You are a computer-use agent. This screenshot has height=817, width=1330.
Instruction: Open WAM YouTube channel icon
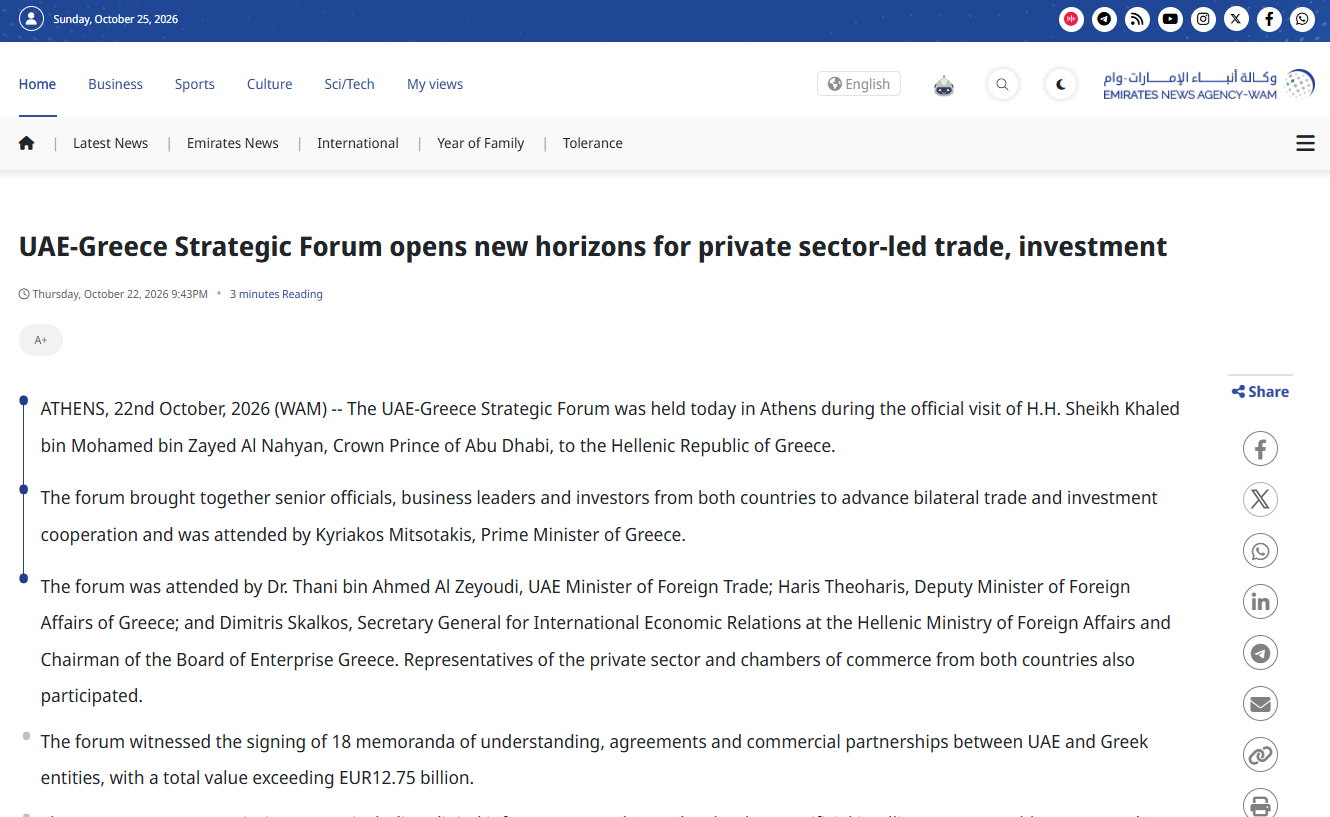pos(1170,19)
